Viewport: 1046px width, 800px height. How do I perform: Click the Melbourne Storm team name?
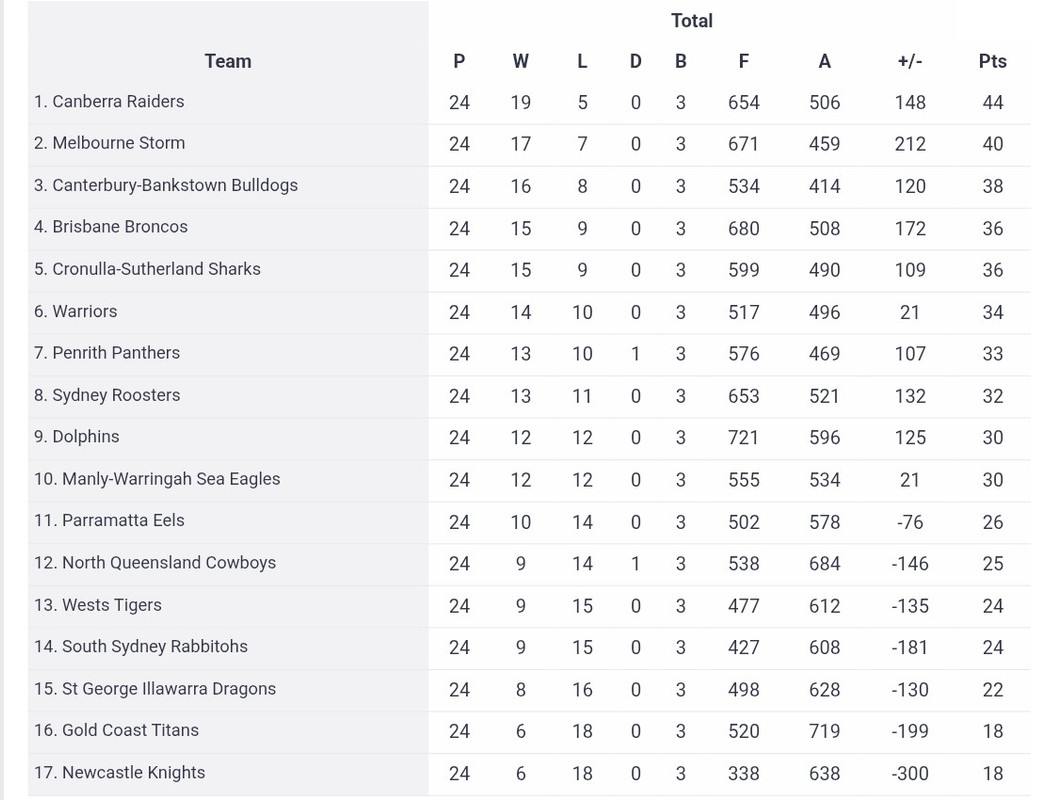point(118,143)
